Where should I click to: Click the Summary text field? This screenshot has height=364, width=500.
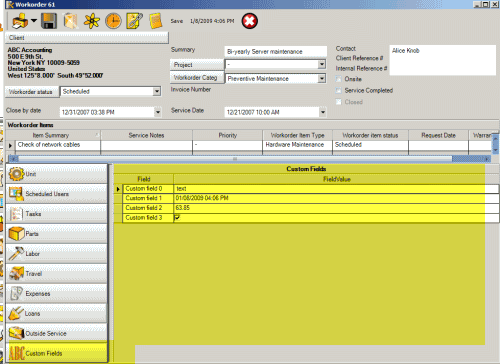coord(275,52)
